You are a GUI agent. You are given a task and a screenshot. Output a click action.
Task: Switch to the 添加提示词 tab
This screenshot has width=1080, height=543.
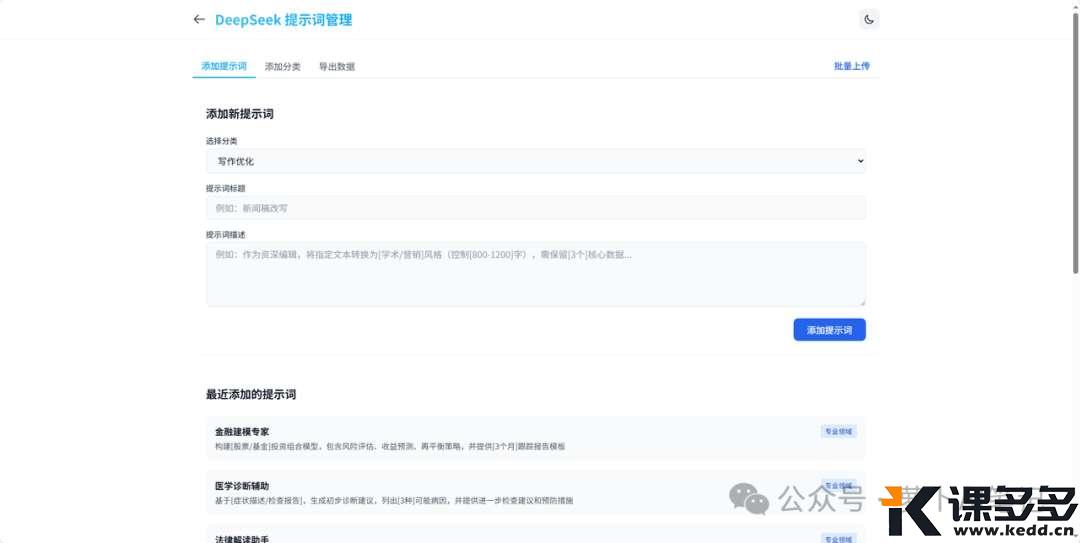pos(224,66)
